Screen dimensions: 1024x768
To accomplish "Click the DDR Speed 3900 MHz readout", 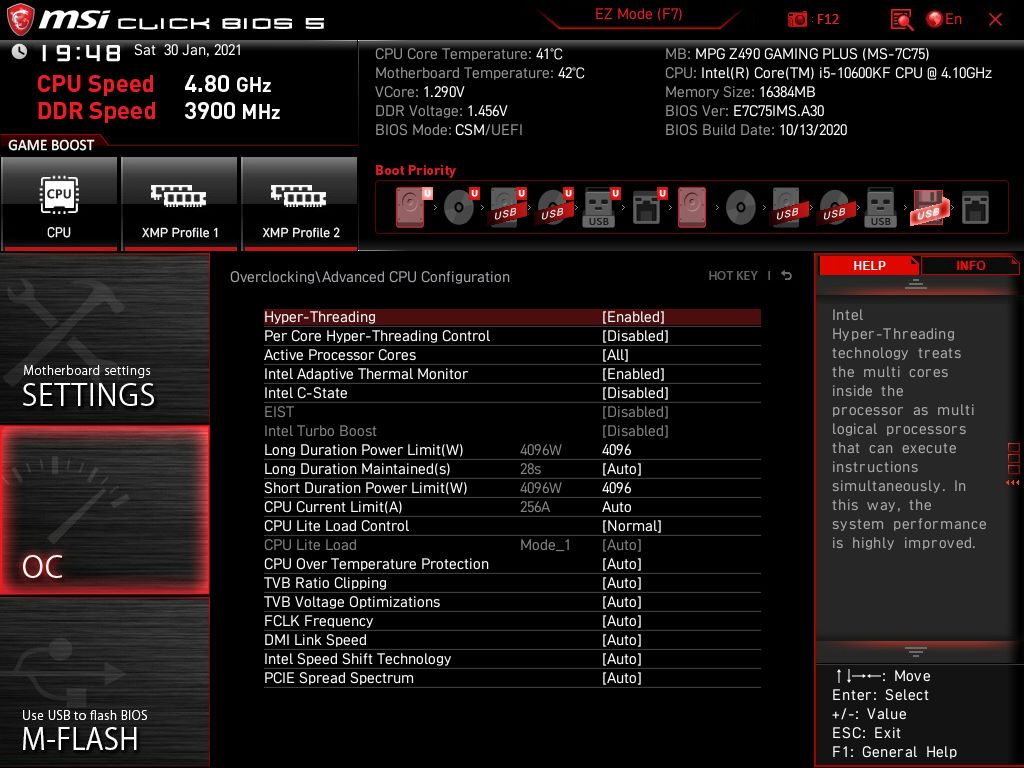I will tap(159, 111).
